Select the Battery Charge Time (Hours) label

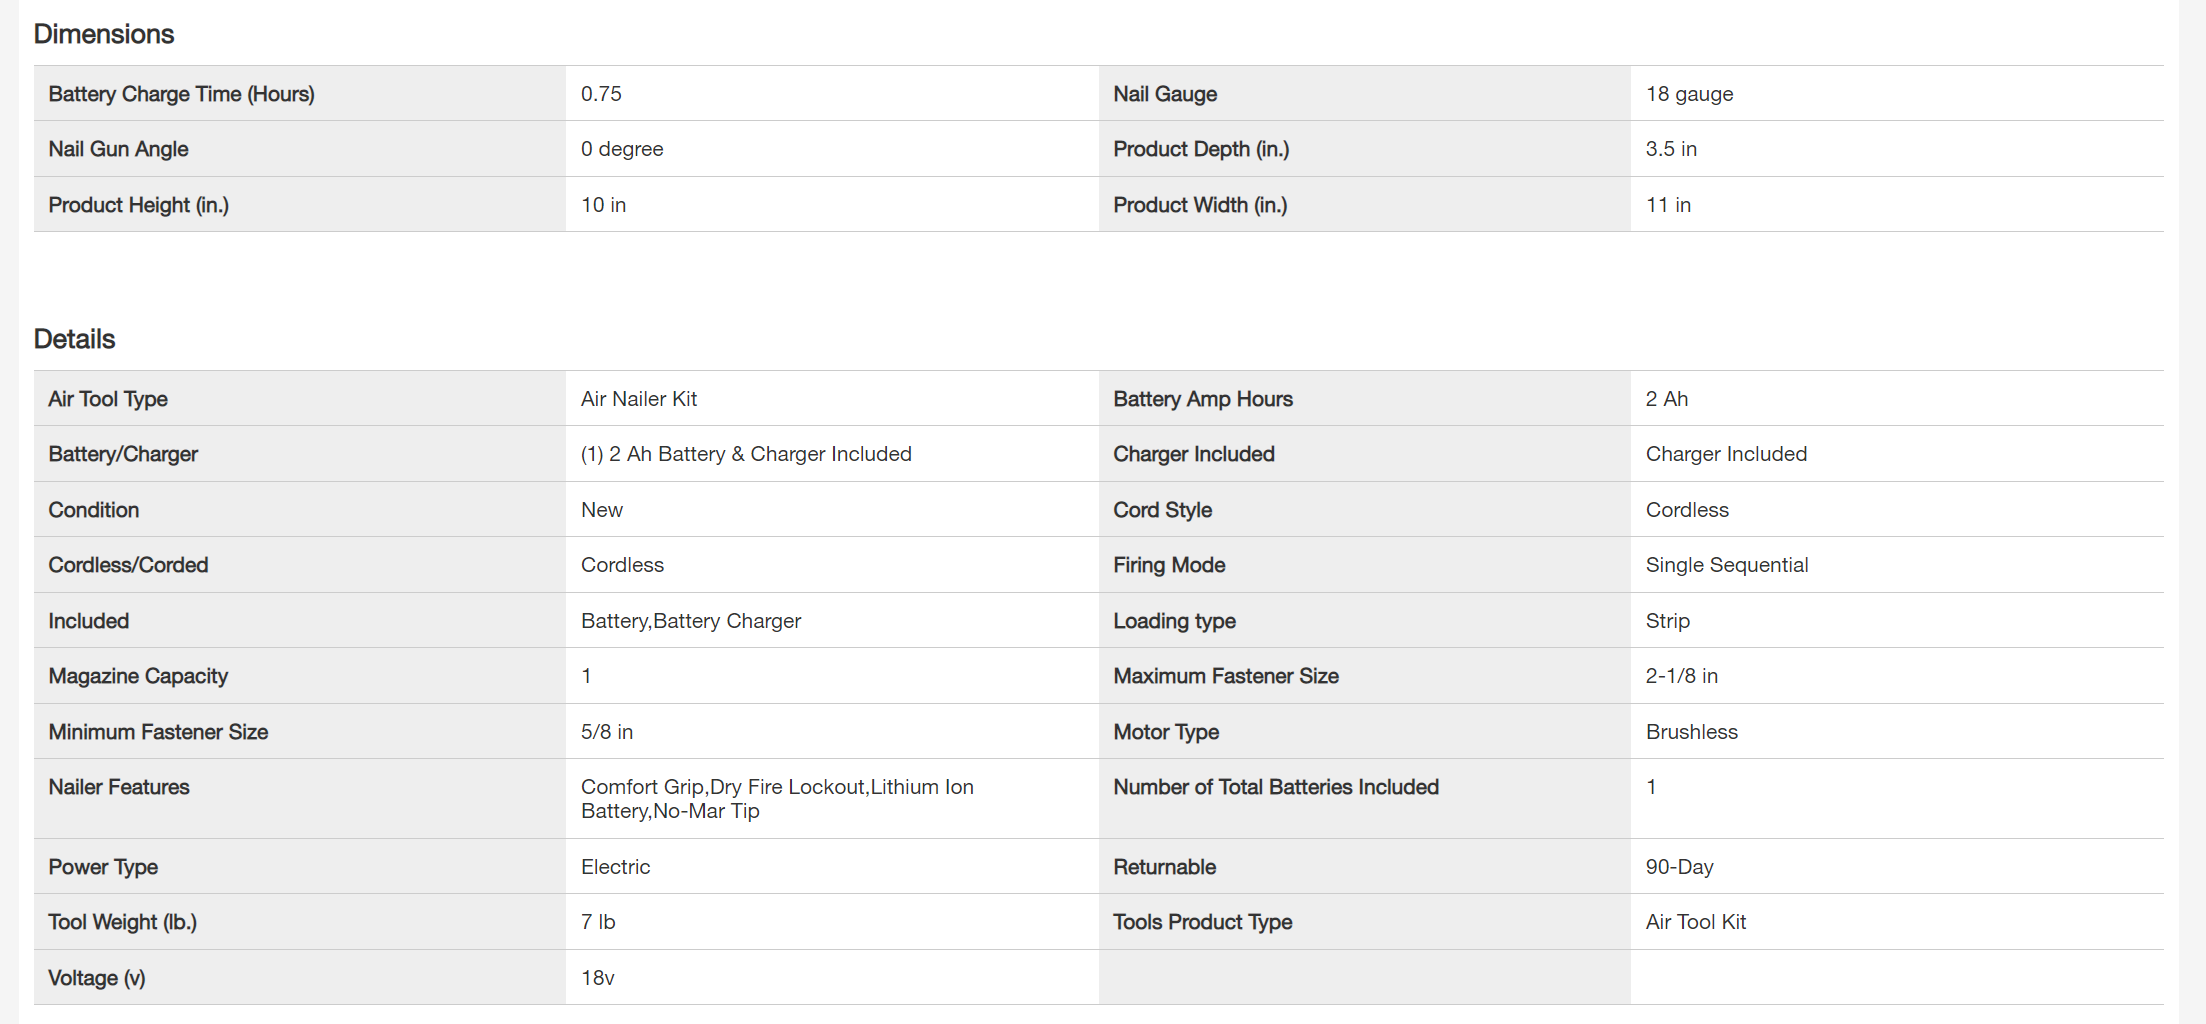coord(181,94)
